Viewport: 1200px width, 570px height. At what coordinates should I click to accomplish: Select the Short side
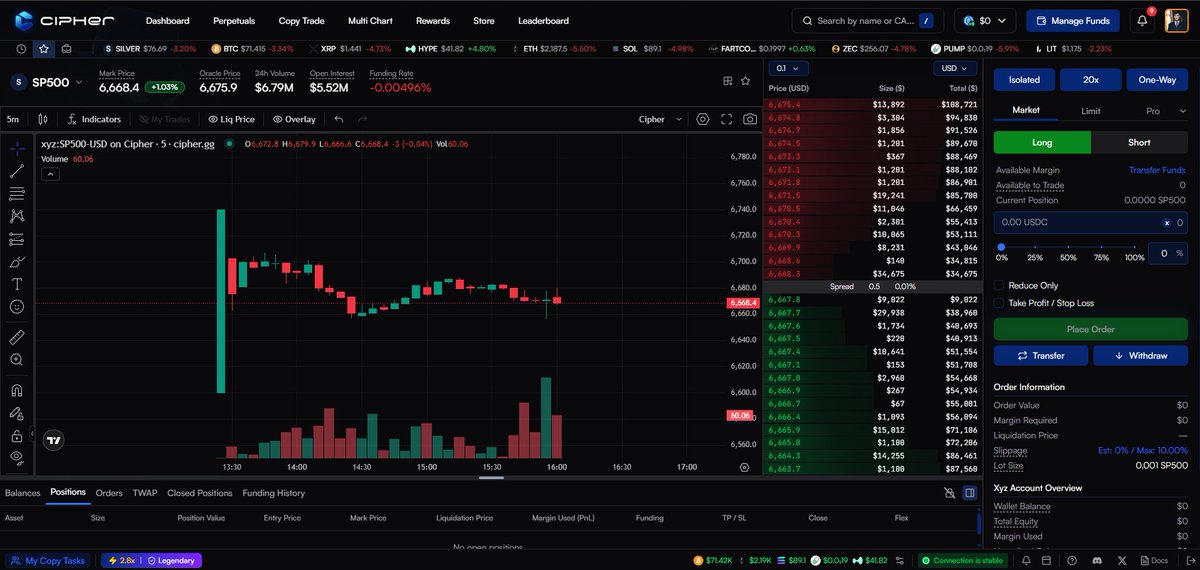point(1139,143)
